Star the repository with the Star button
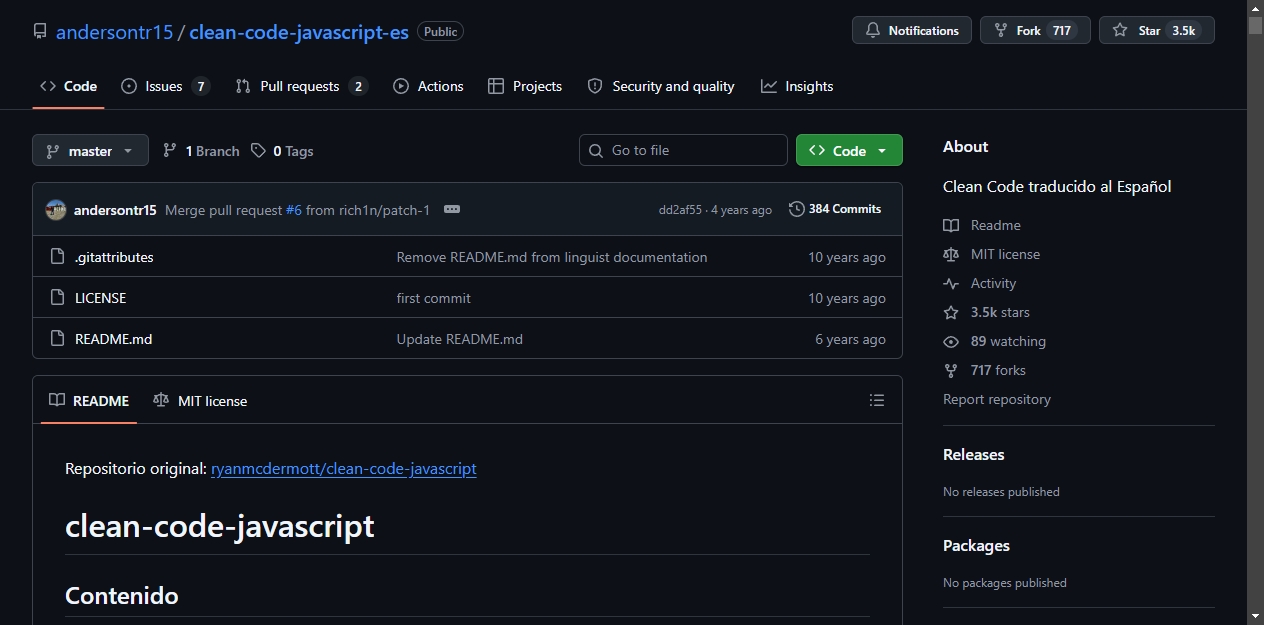 (x=1157, y=31)
